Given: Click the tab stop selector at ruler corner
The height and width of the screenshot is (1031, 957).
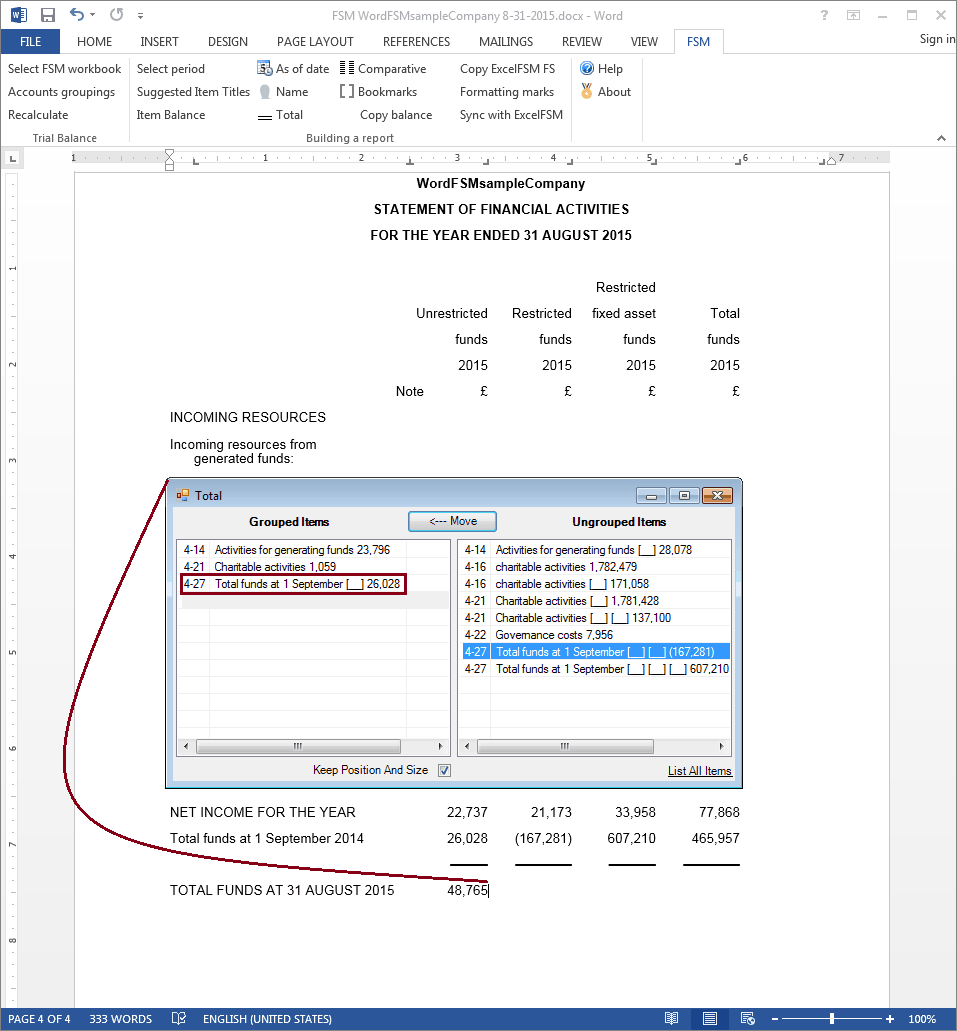Looking at the screenshot, I should pyautogui.click(x=13, y=158).
